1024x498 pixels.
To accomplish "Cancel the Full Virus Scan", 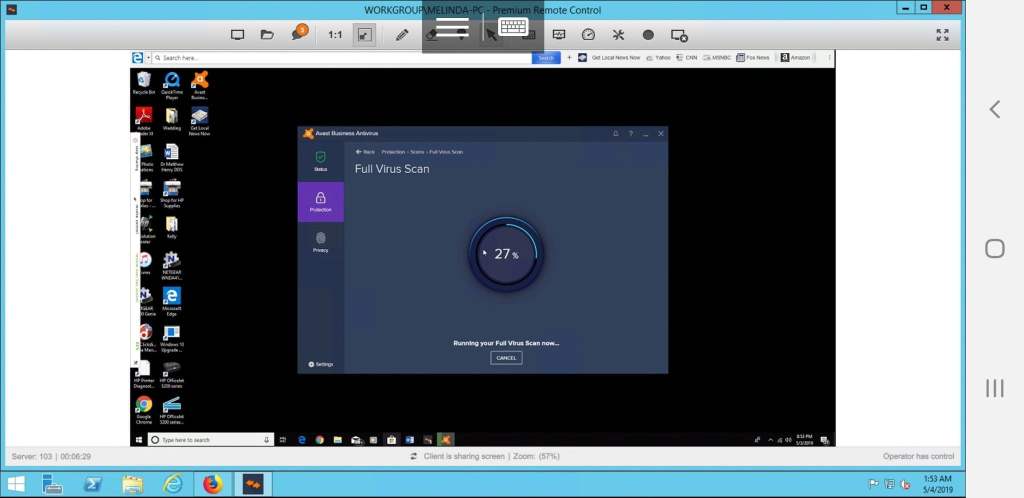I will pos(506,358).
